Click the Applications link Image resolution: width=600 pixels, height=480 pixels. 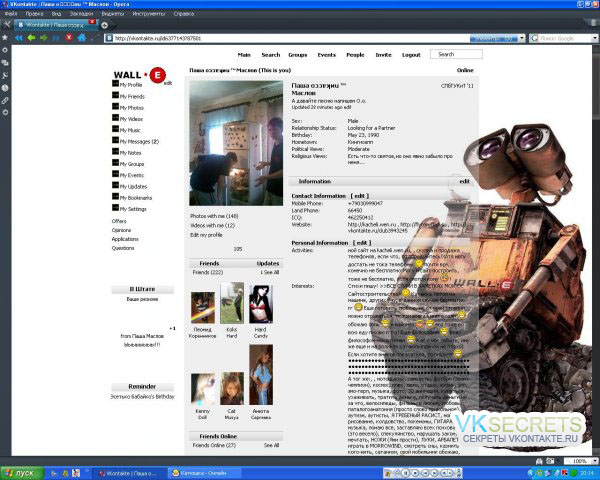pos(125,239)
